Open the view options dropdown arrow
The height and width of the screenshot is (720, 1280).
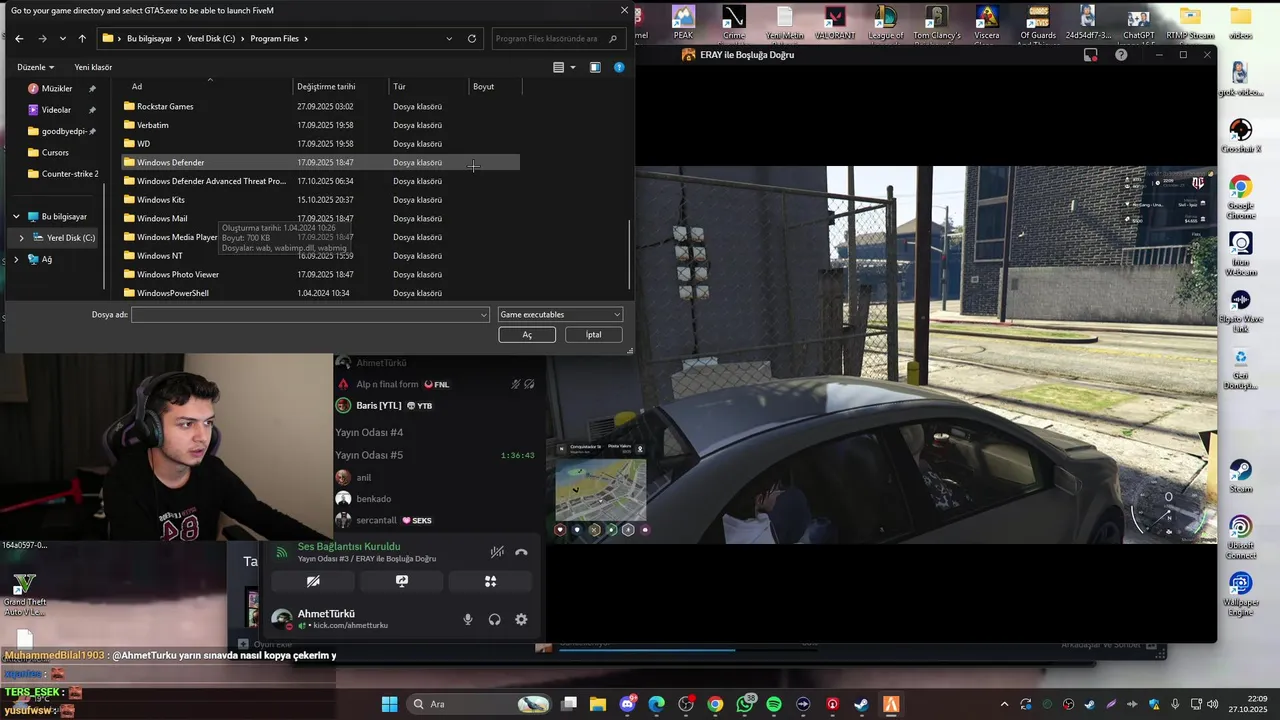[573, 67]
